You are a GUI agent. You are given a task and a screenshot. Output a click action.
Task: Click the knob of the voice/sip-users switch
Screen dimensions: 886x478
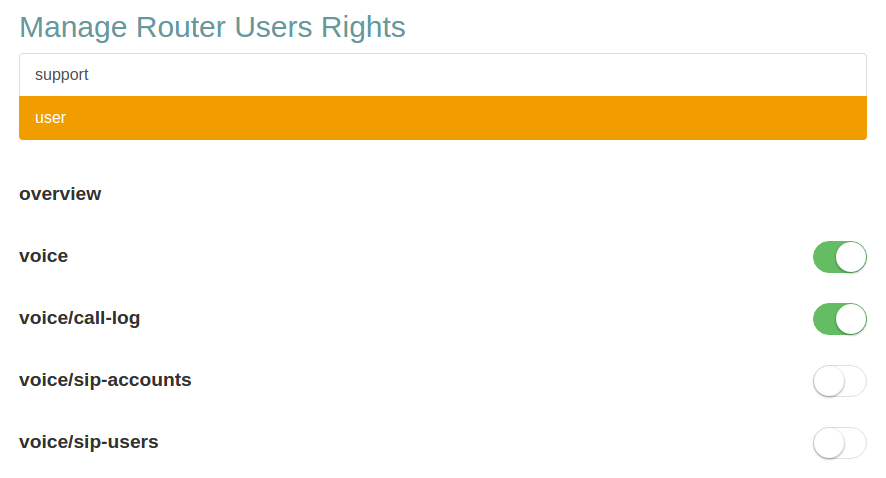pos(829,443)
